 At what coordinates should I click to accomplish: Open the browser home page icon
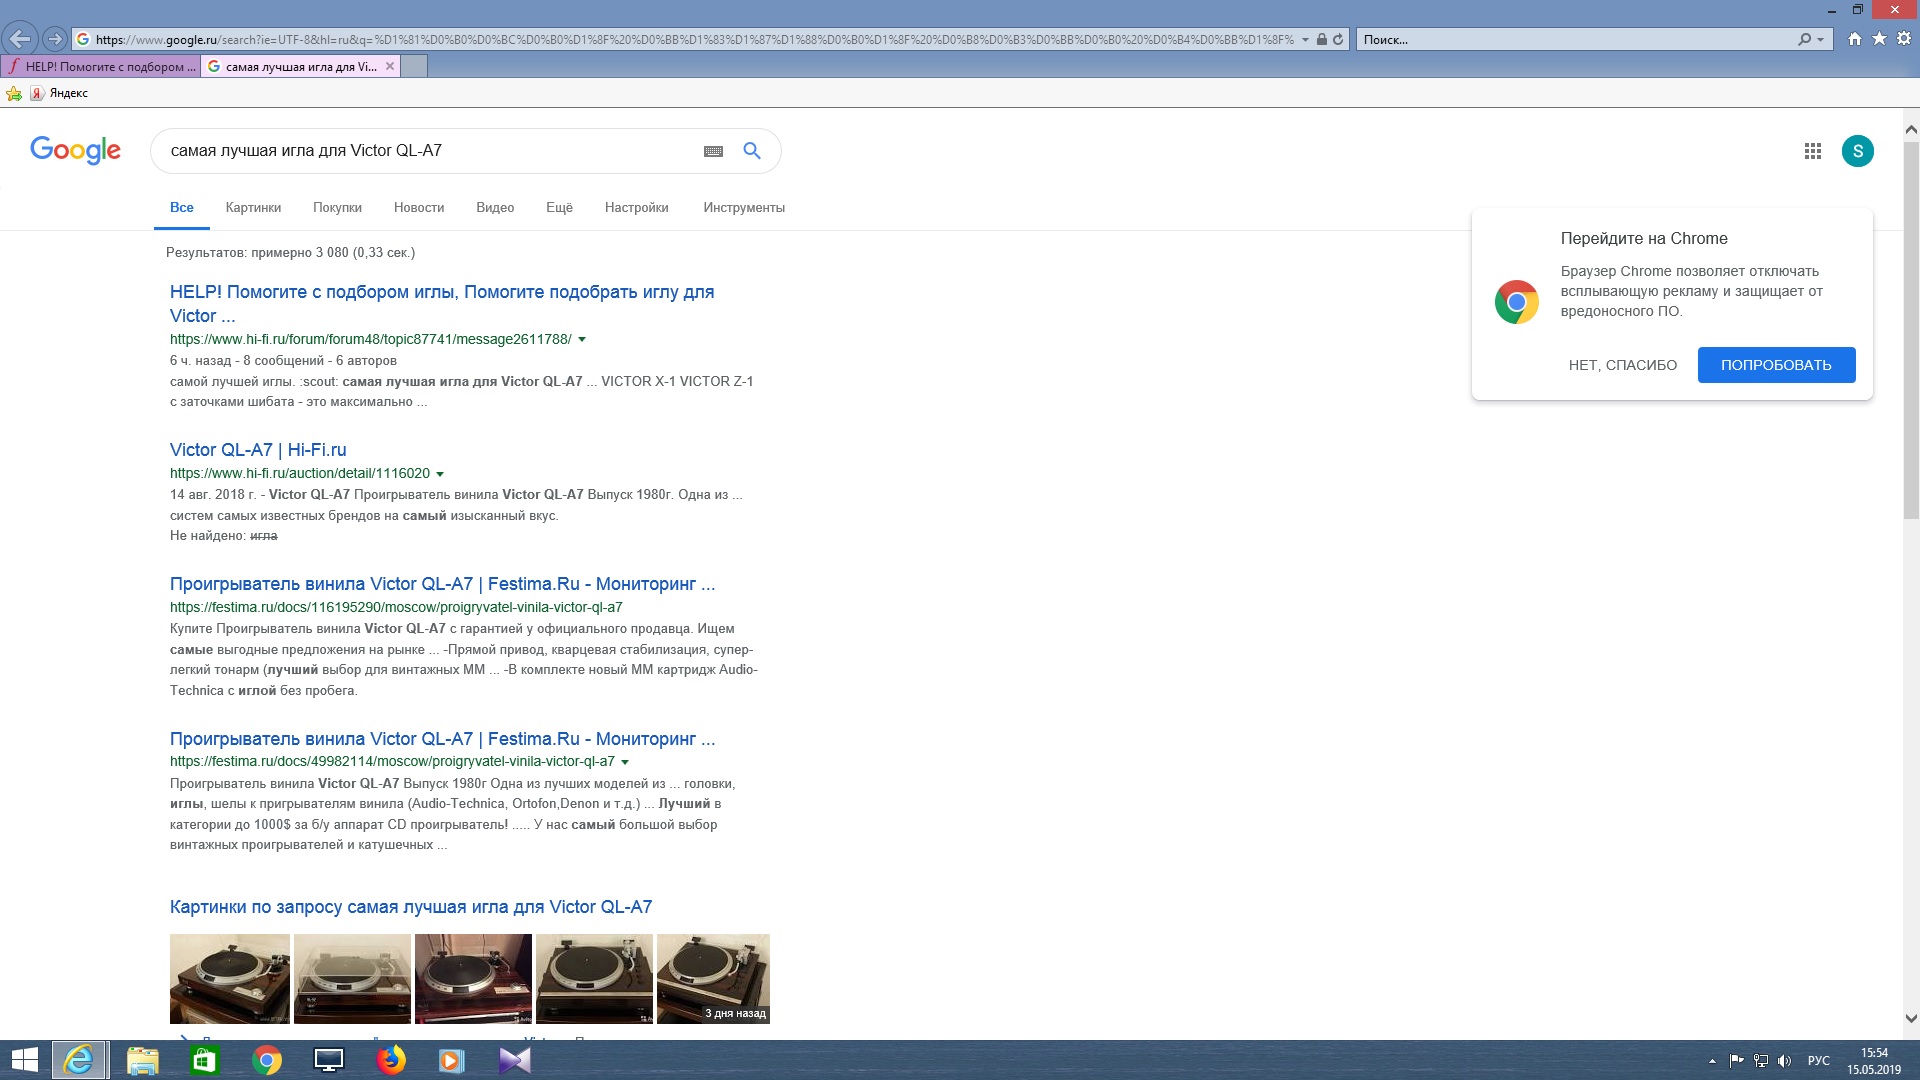point(1854,39)
